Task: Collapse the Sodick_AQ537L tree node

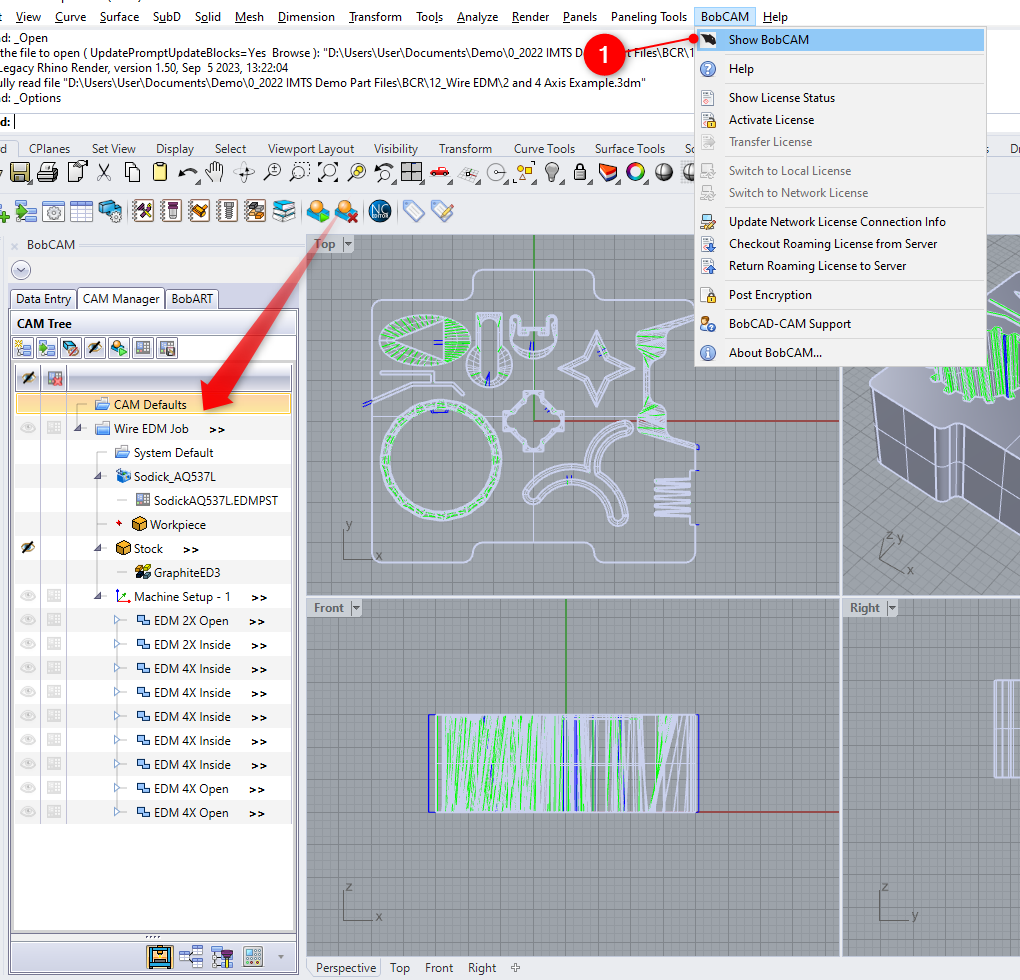Action: point(98,476)
